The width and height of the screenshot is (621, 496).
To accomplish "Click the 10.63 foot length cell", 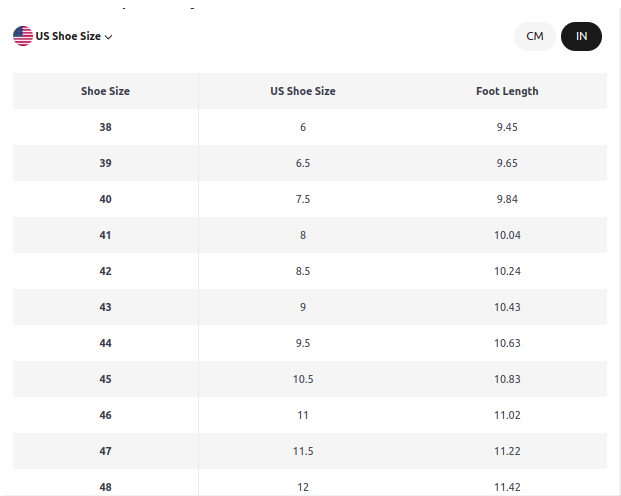I will point(507,343).
